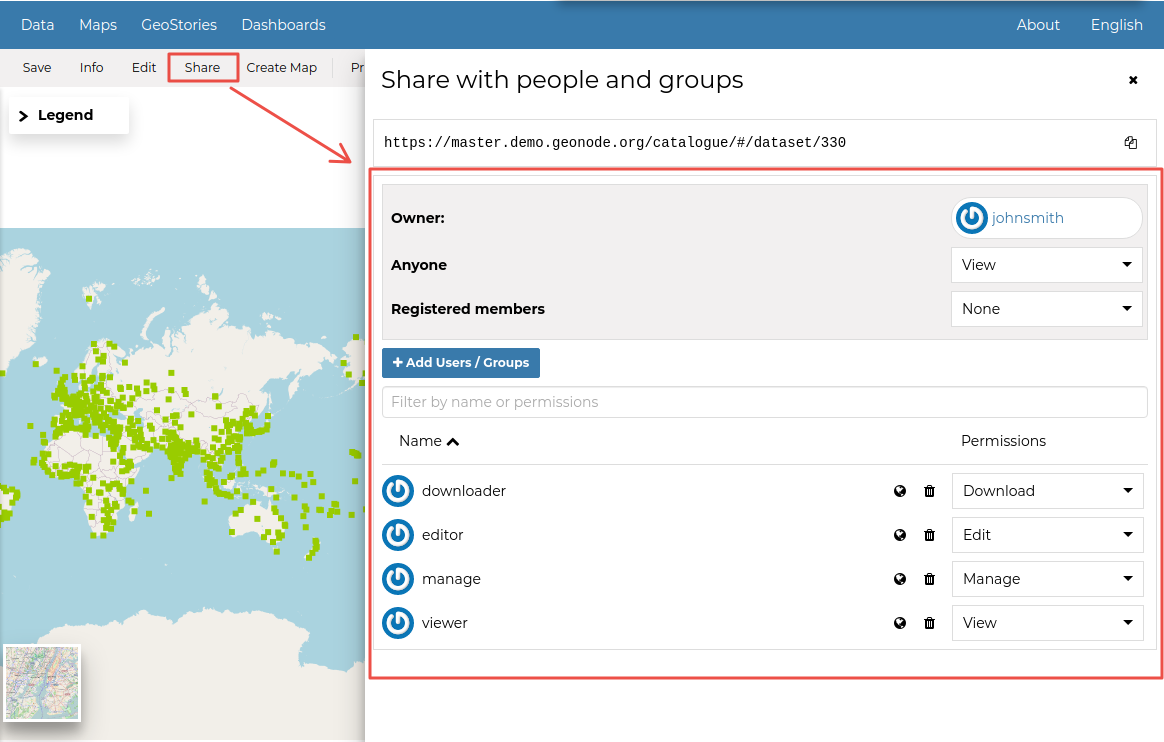Click globe icon for manage user

point(900,579)
